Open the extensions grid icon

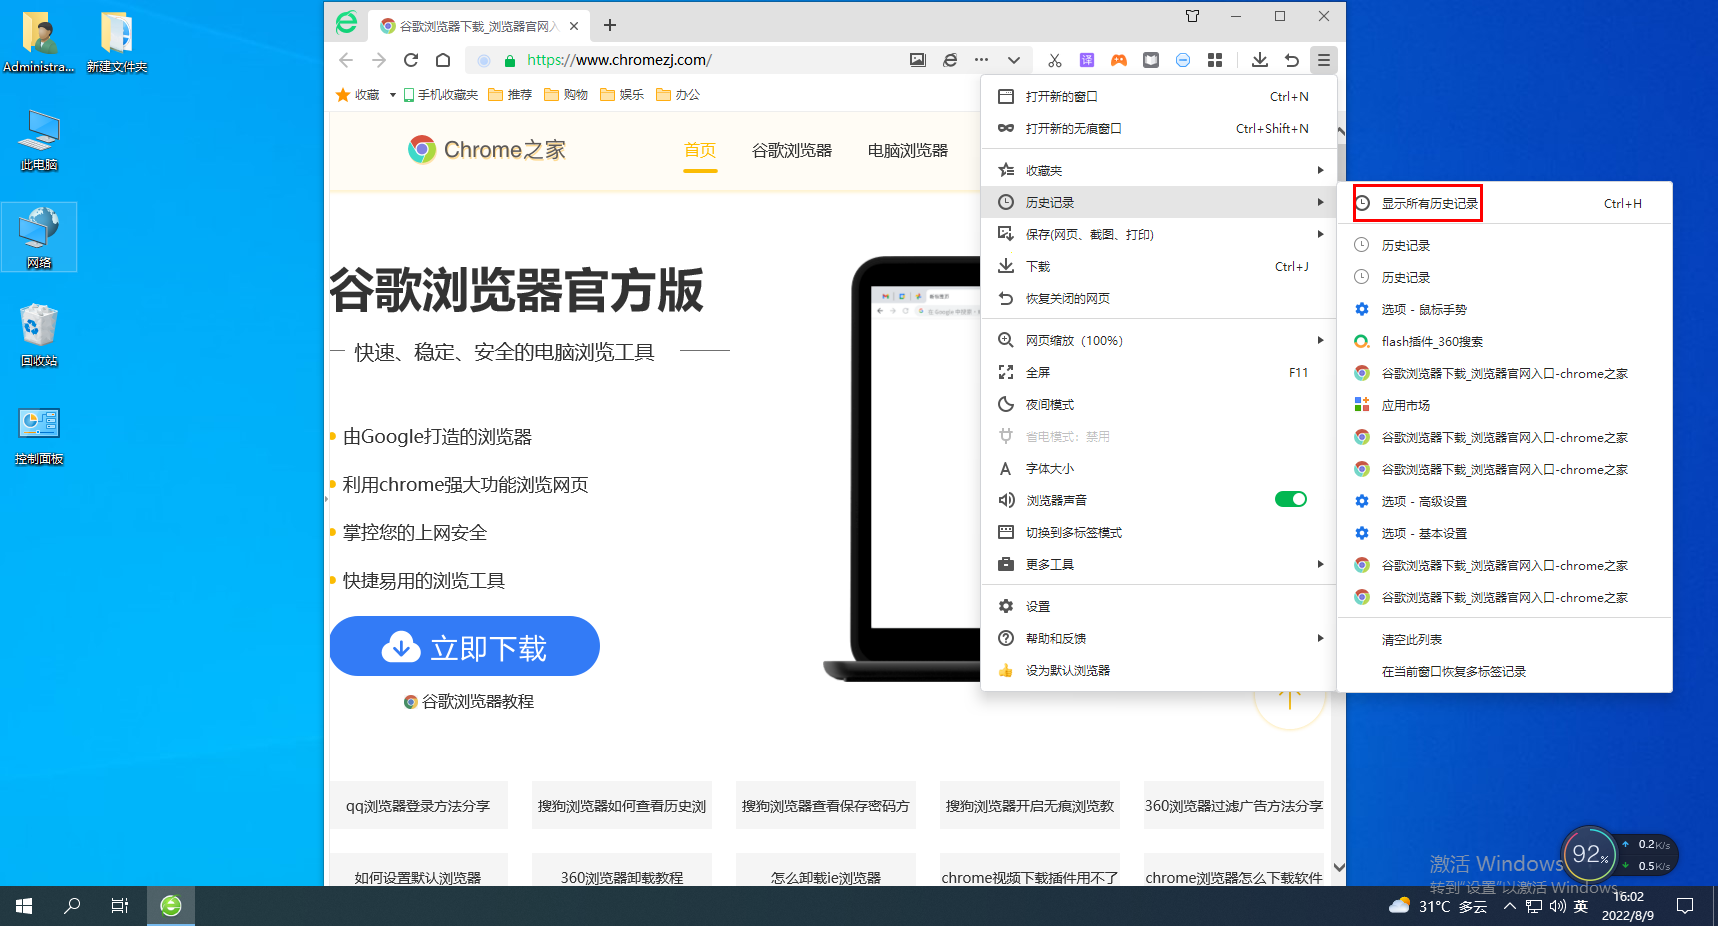tap(1215, 60)
